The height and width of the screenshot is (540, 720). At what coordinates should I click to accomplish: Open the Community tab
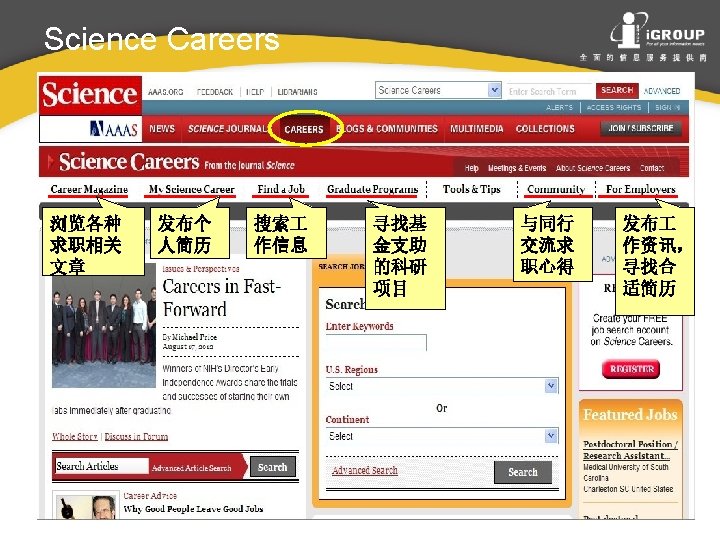click(556, 189)
